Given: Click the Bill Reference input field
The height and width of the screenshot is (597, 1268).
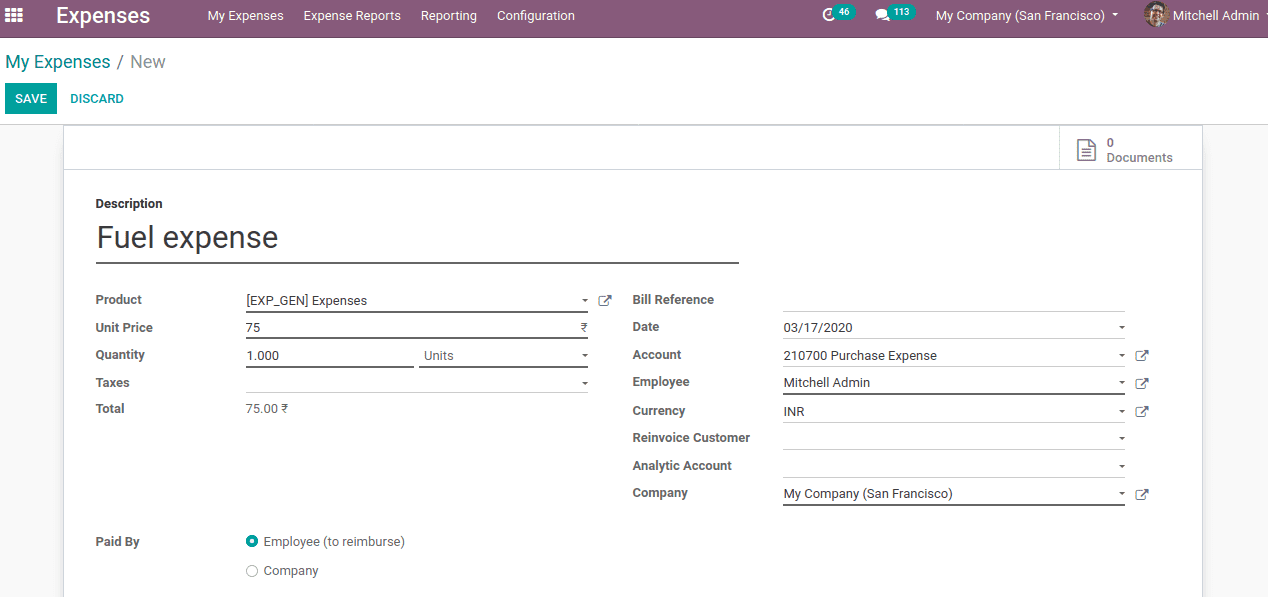Looking at the screenshot, I should point(954,300).
